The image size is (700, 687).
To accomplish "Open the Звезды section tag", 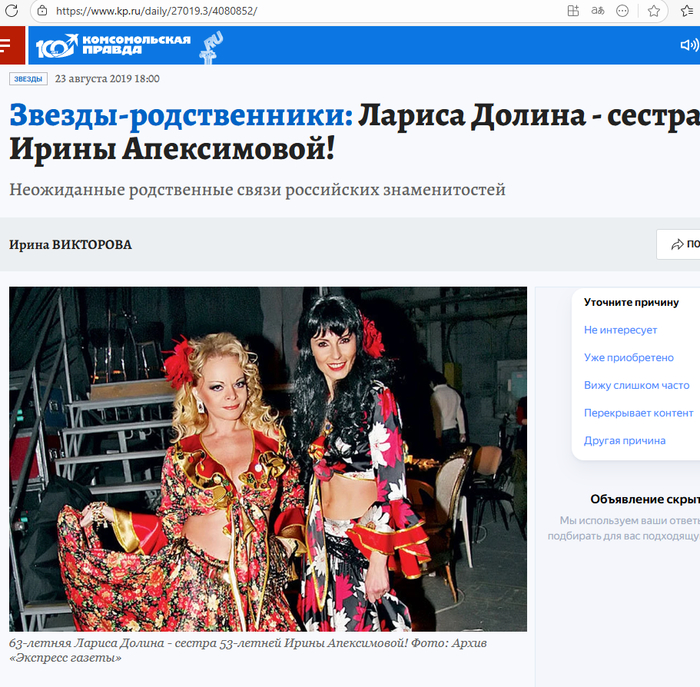I will pyautogui.click(x=28, y=79).
